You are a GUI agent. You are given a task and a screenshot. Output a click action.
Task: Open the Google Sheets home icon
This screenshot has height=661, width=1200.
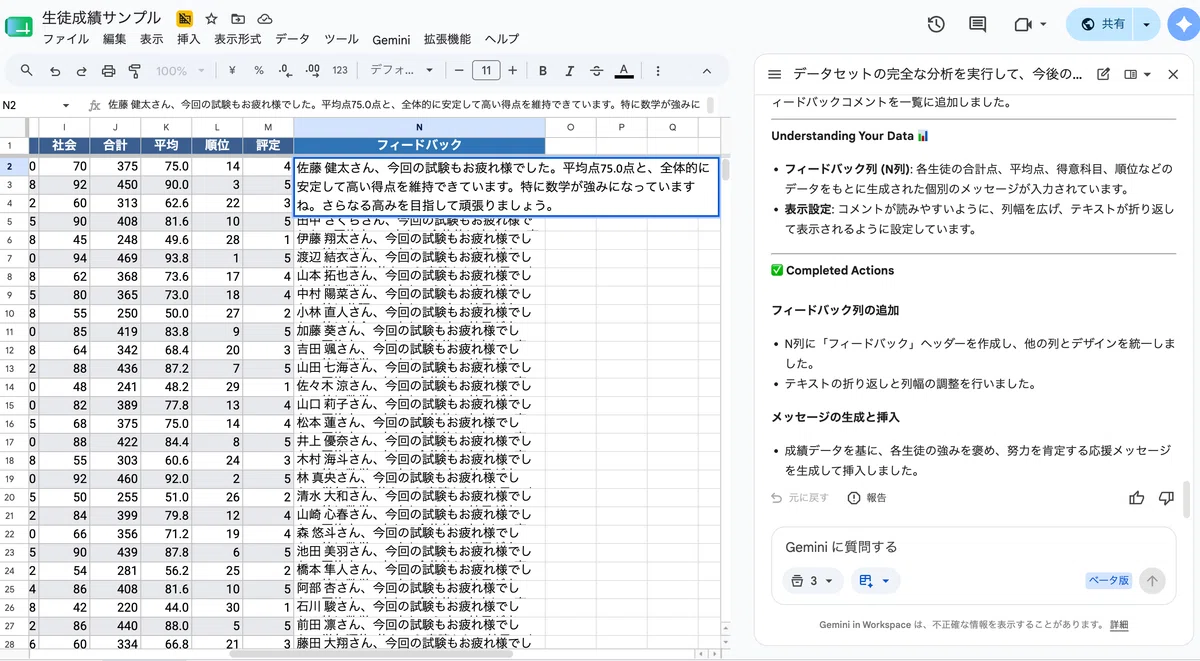20,26
